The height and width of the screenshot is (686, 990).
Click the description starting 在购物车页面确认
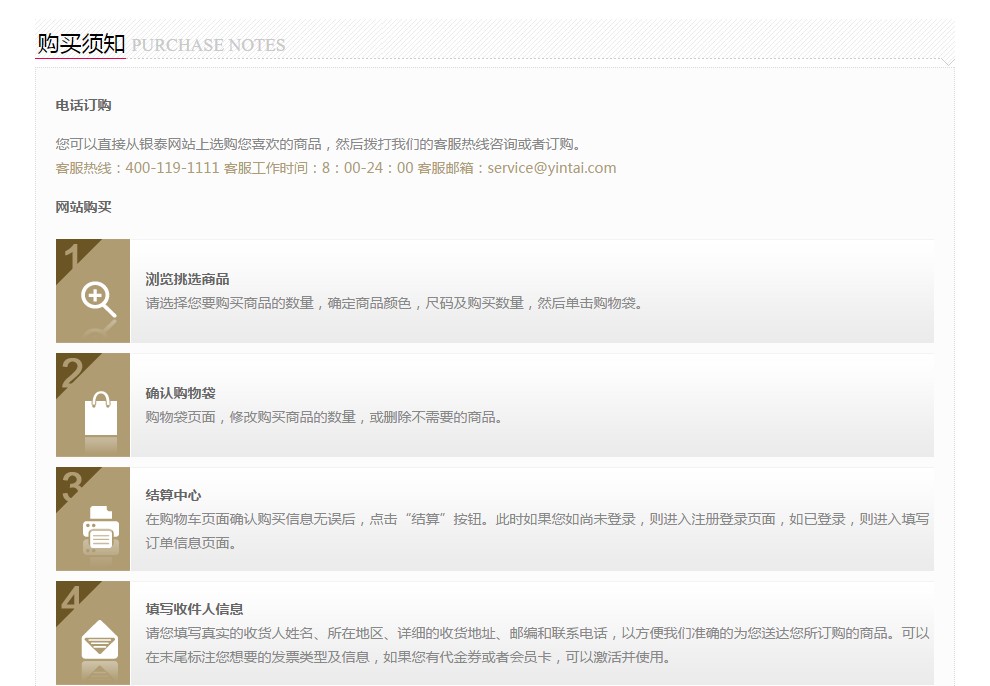[537, 531]
